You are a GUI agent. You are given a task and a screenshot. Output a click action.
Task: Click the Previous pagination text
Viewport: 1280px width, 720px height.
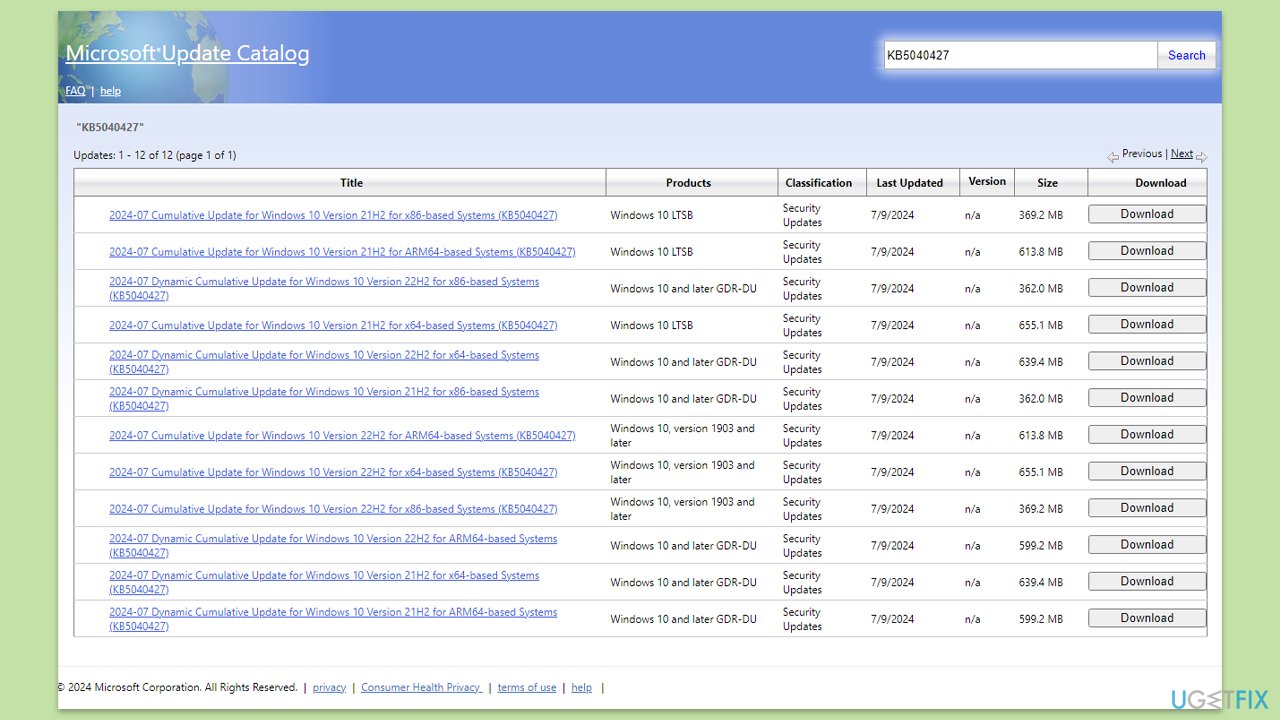[x=1142, y=154]
